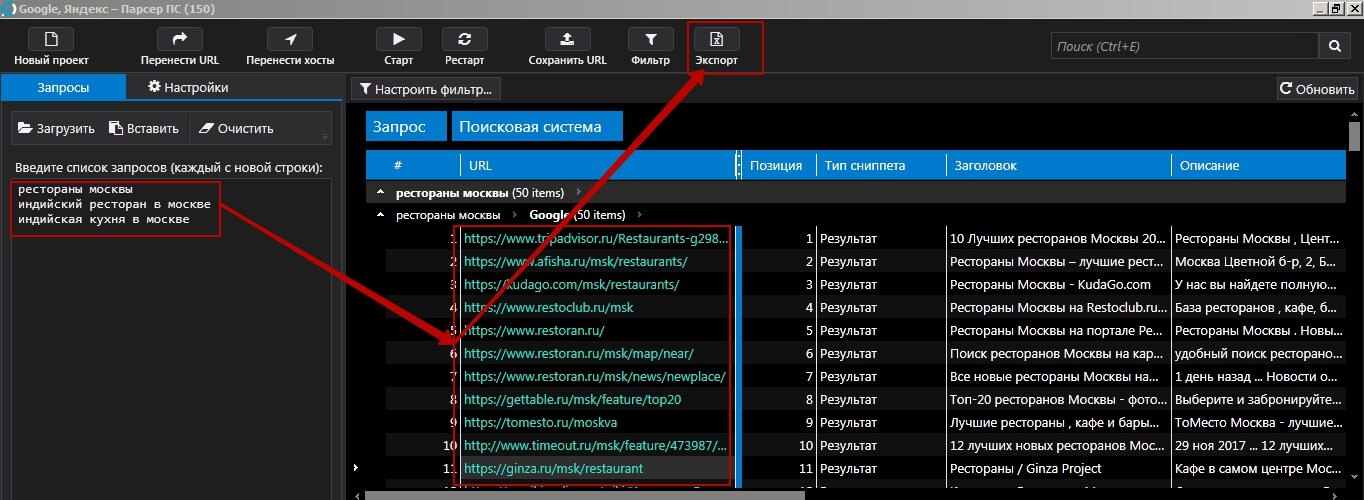Viewport: 1364px width, 500px height.
Task: Sort by the Тип сниппета column header
Action: pyautogui.click(x=880, y=165)
